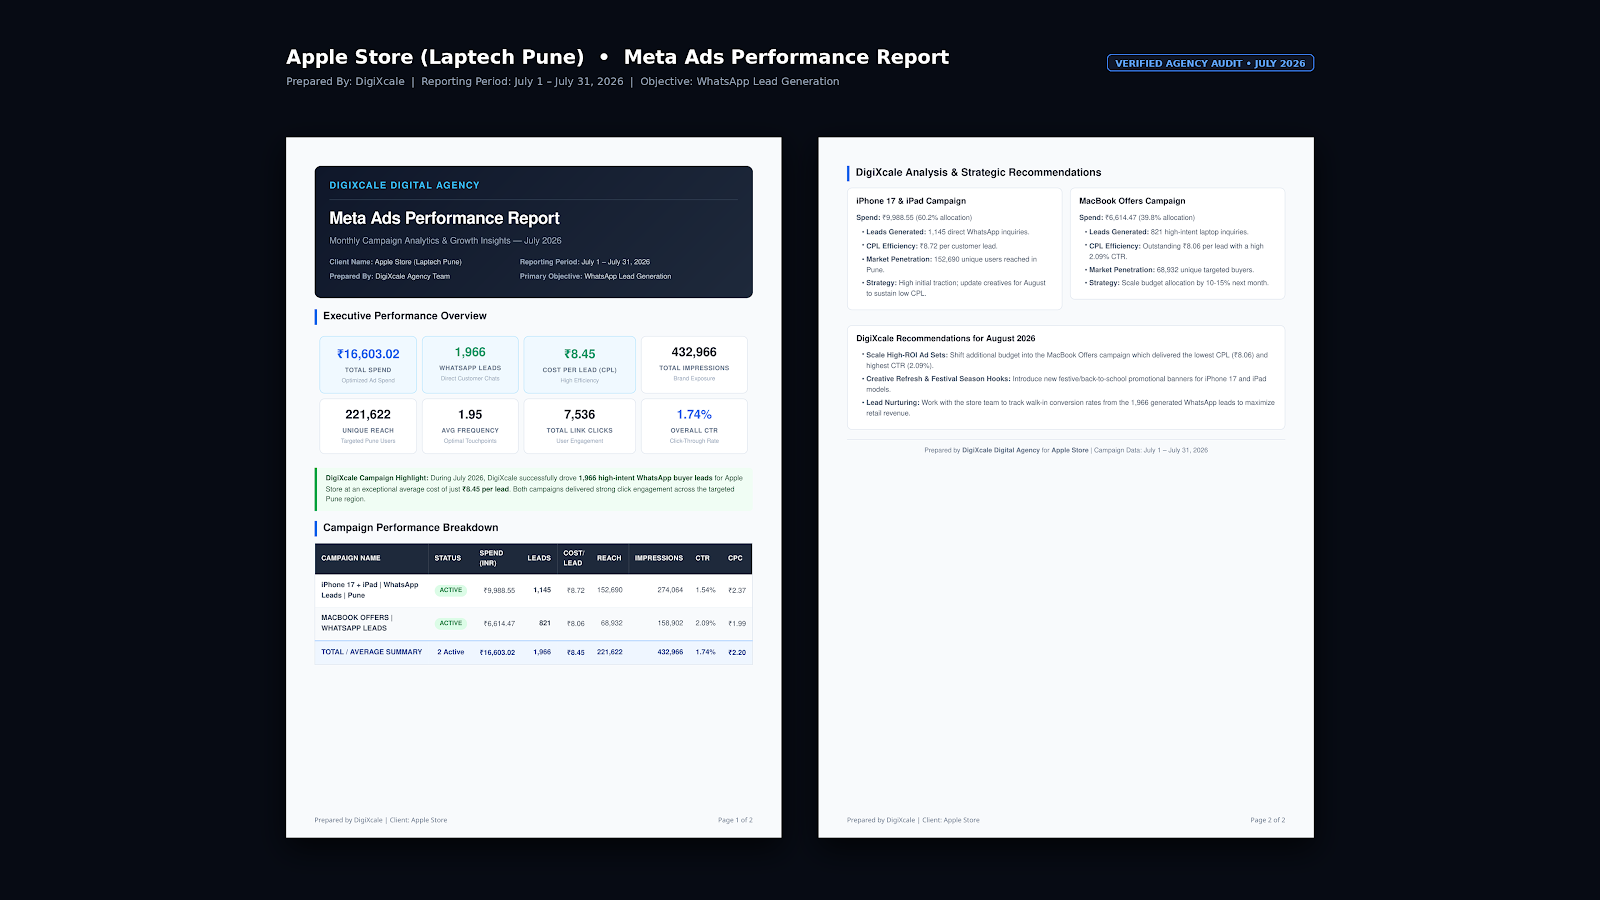Screen dimensions: 1600x900
Task: Click the 'SPEND (INR)' column header
Action: pos(491,558)
